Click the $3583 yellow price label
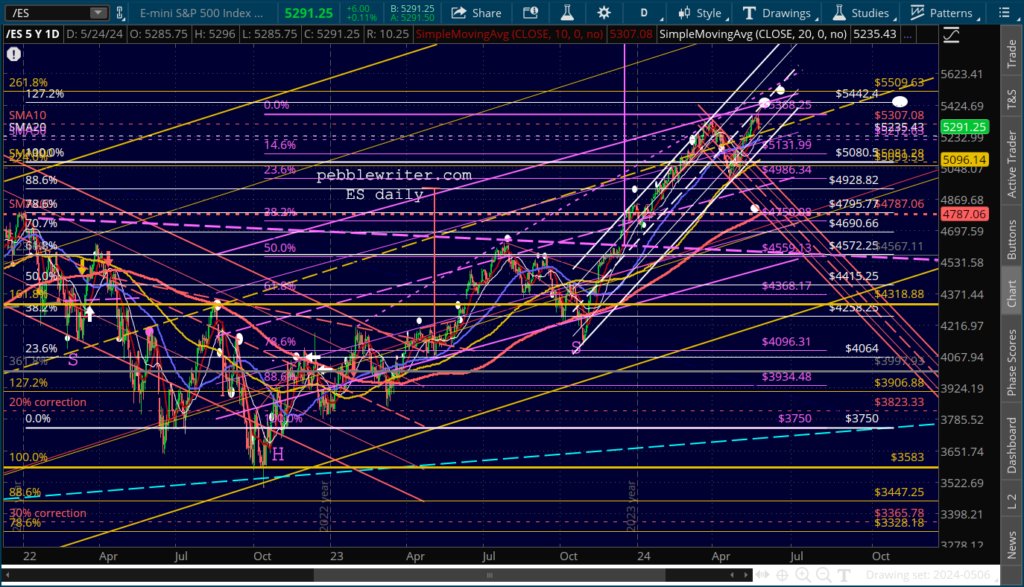The image size is (1024, 587). 908,458
